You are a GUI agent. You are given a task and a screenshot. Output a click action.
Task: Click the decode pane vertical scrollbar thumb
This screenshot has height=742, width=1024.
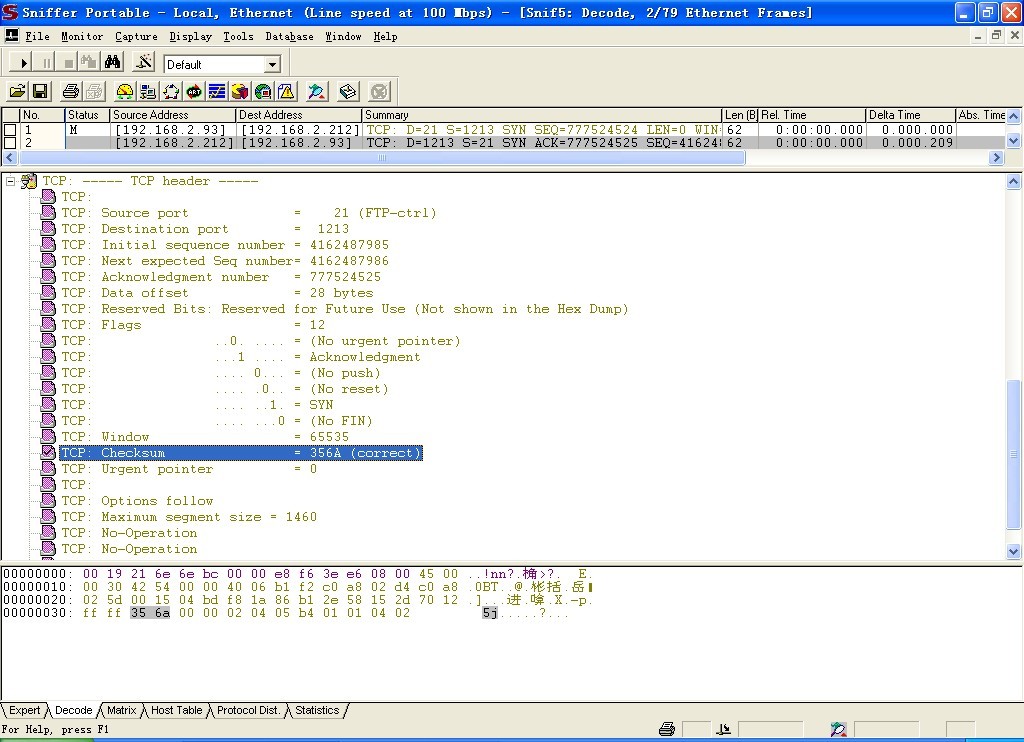pos(1014,455)
